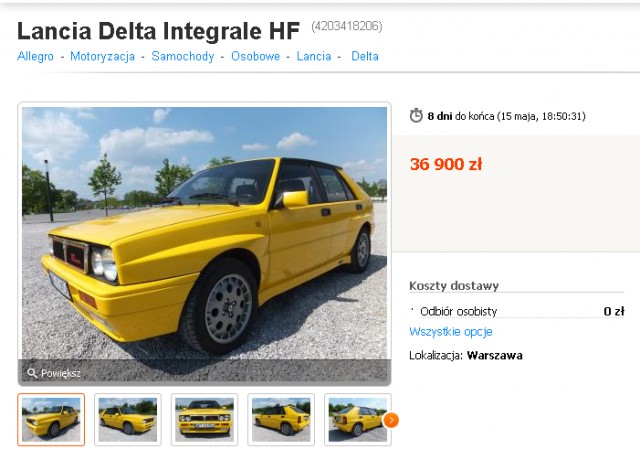Show third thumbnail front view
Screen dimensions: 640x449
pos(204,420)
